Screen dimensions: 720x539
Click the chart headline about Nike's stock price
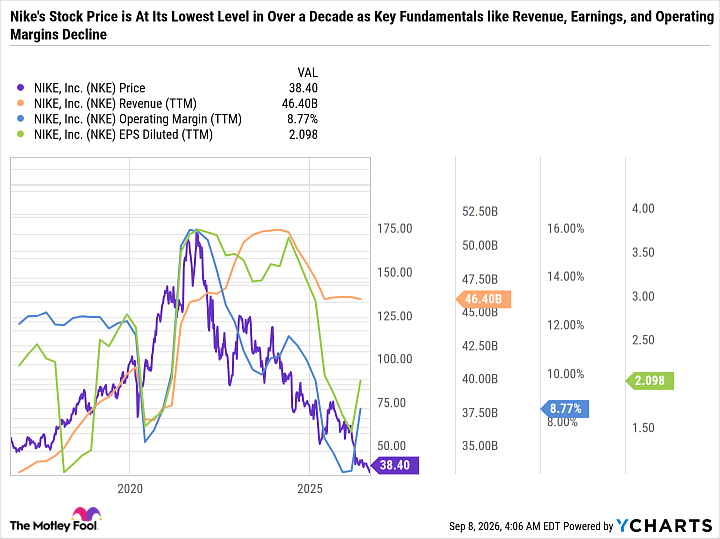(362, 25)
